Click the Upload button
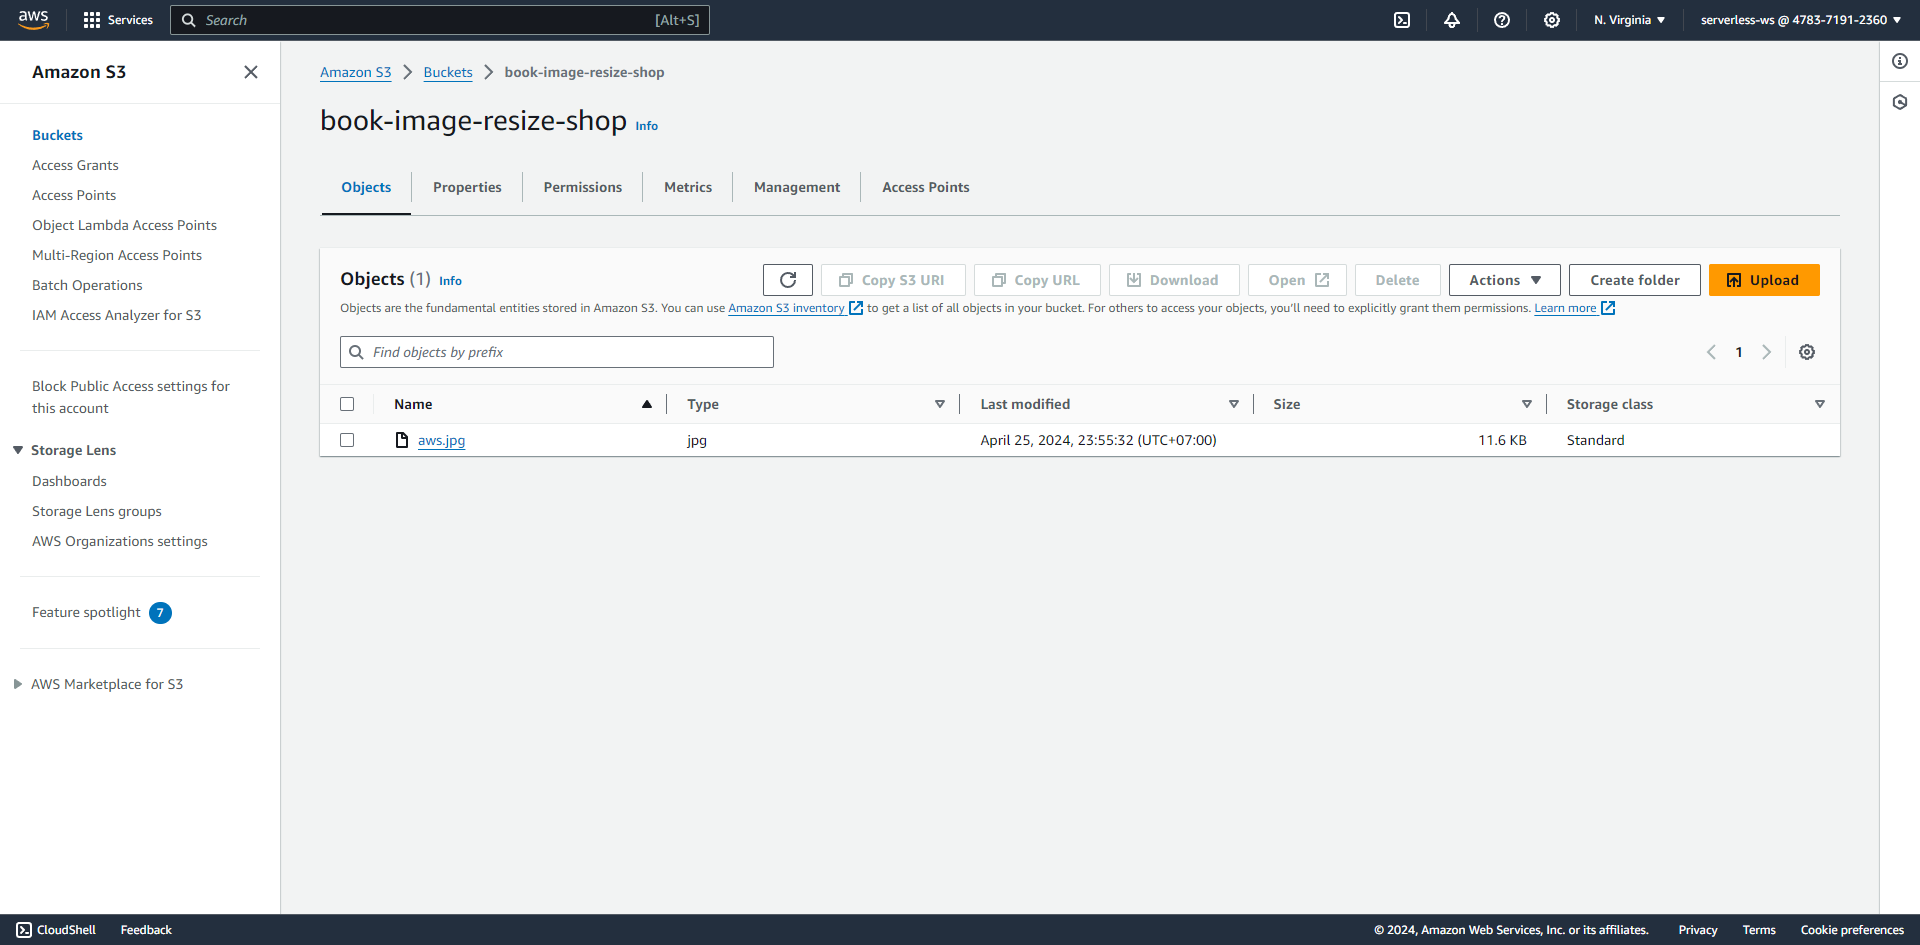This screenshot has width=1920, height=945. (x=1764, y=280)
